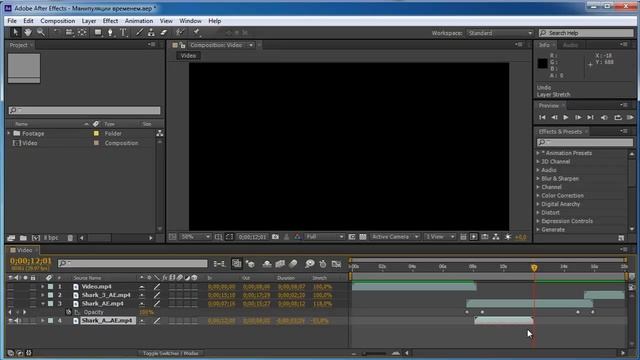
Task: Select the Roto Brush tool
Action: tap(180, 32)
